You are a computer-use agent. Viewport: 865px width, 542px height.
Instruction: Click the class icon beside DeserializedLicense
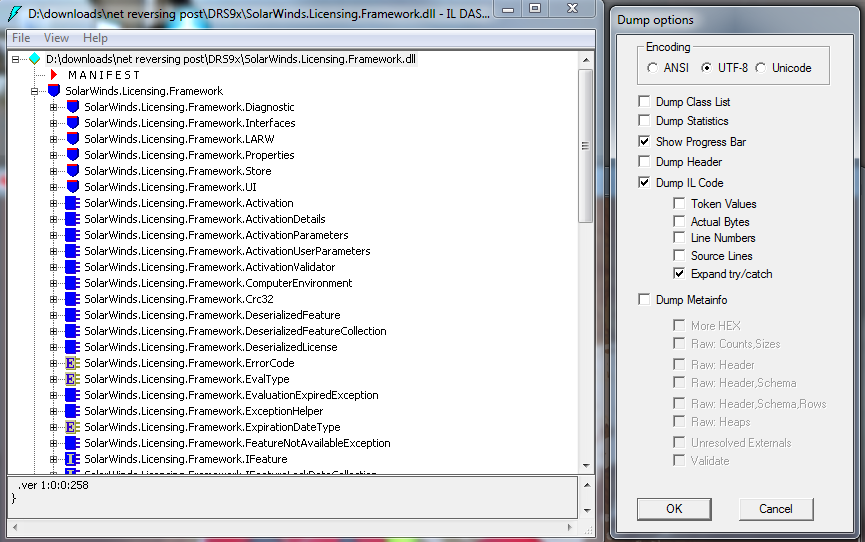pos(72,347)
